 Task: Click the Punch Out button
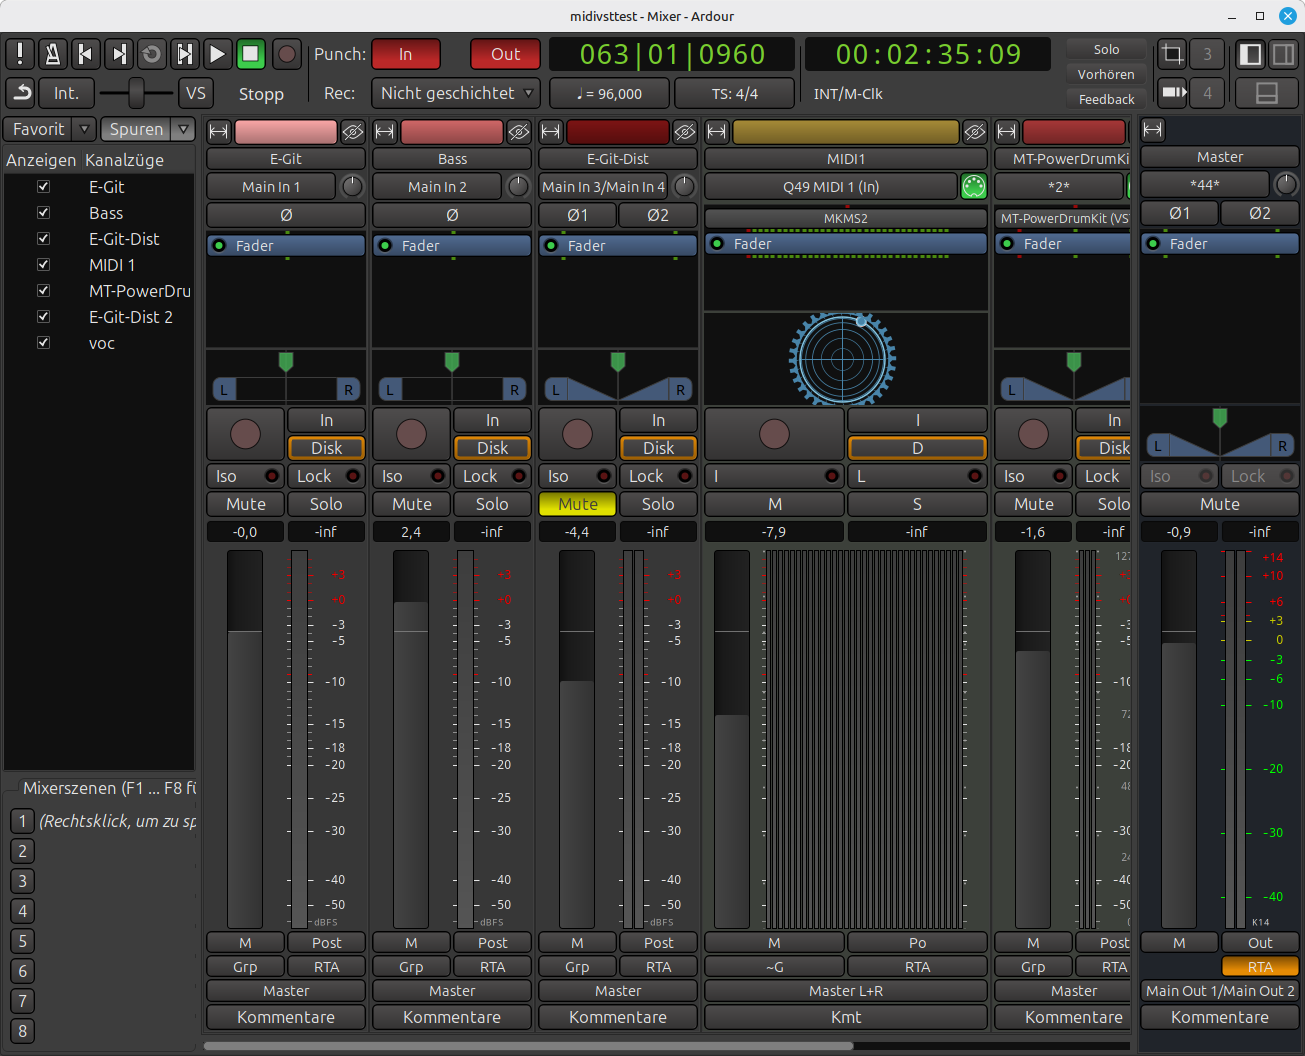pos(505,54)
